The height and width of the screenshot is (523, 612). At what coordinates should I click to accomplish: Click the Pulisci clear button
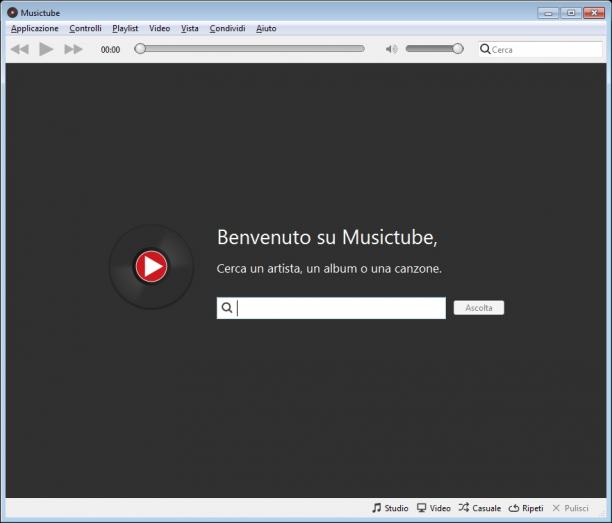pos(570,508)
